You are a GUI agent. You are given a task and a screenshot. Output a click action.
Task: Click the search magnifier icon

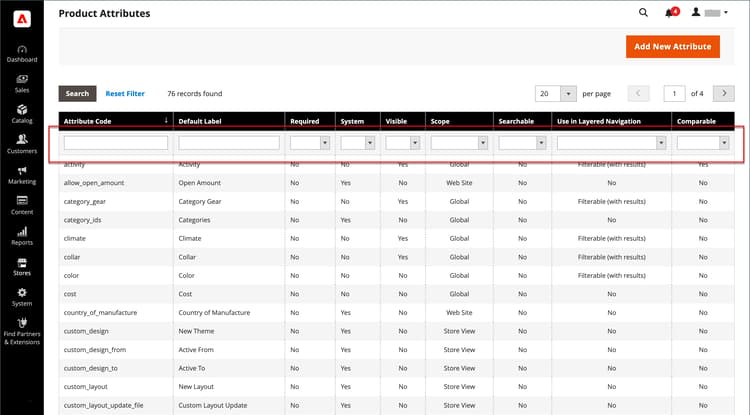click(643, 12)
